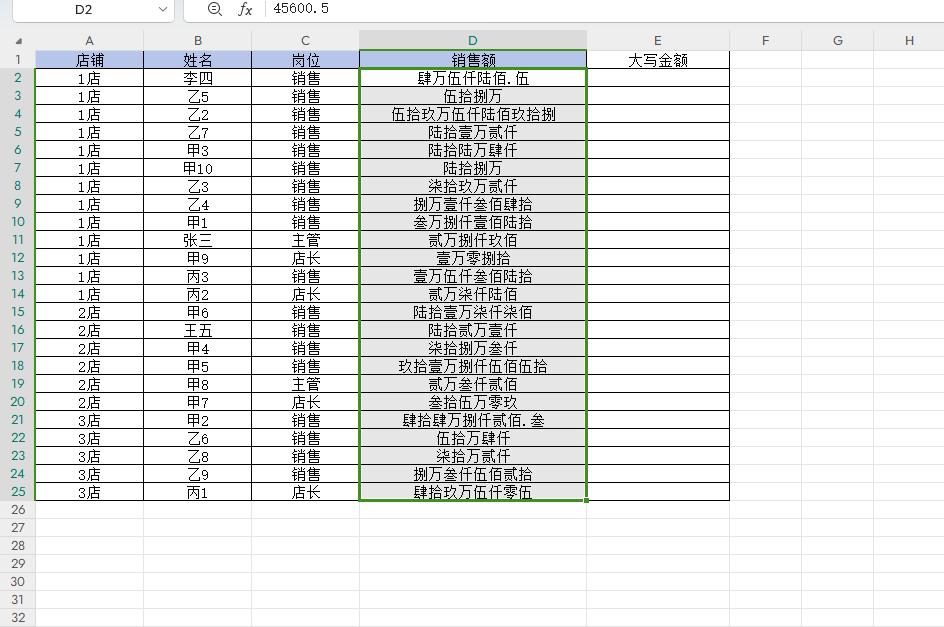Select cell 肆拾肆万捌仟贰佰.叁
The width and height of the screenshot is (944, 627).
point(473,420)
